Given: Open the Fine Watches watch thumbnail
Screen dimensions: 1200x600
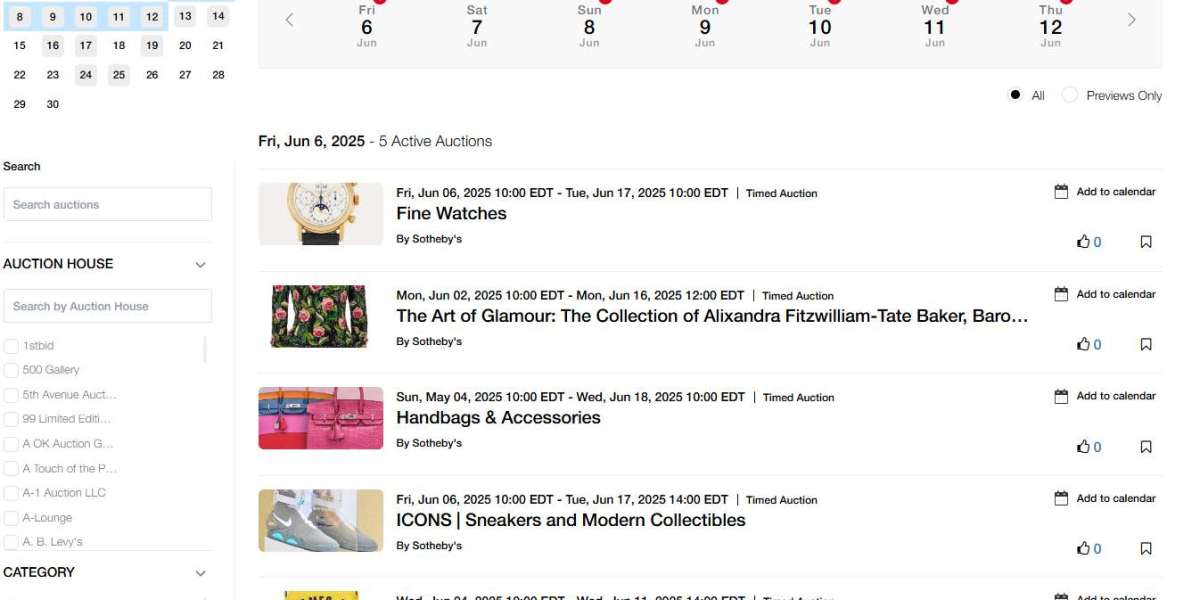Looking at the screenshot, I should coord(321,214).
